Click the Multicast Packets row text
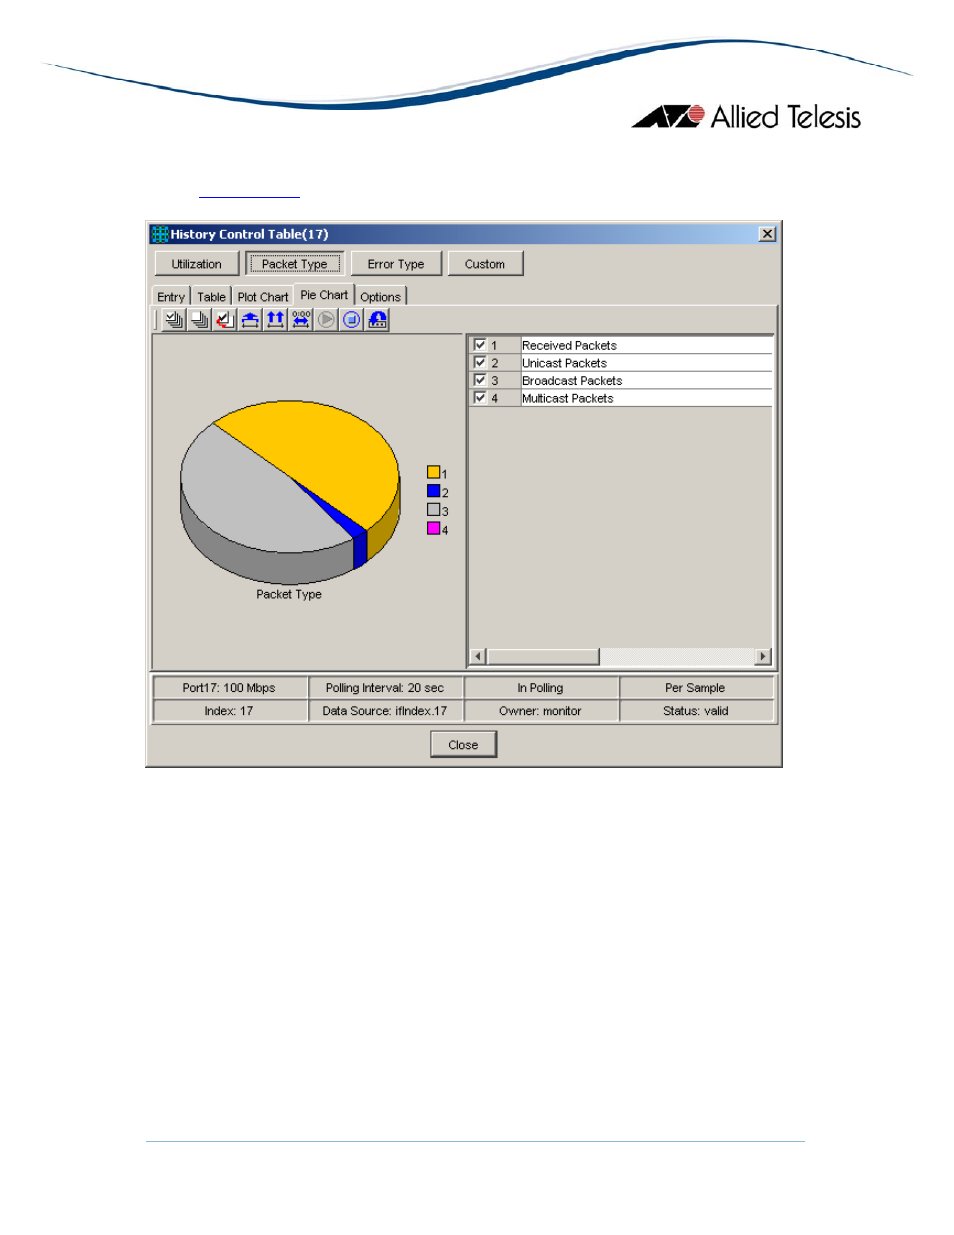Screen dimensions: 954x1235 coord(567,398)
